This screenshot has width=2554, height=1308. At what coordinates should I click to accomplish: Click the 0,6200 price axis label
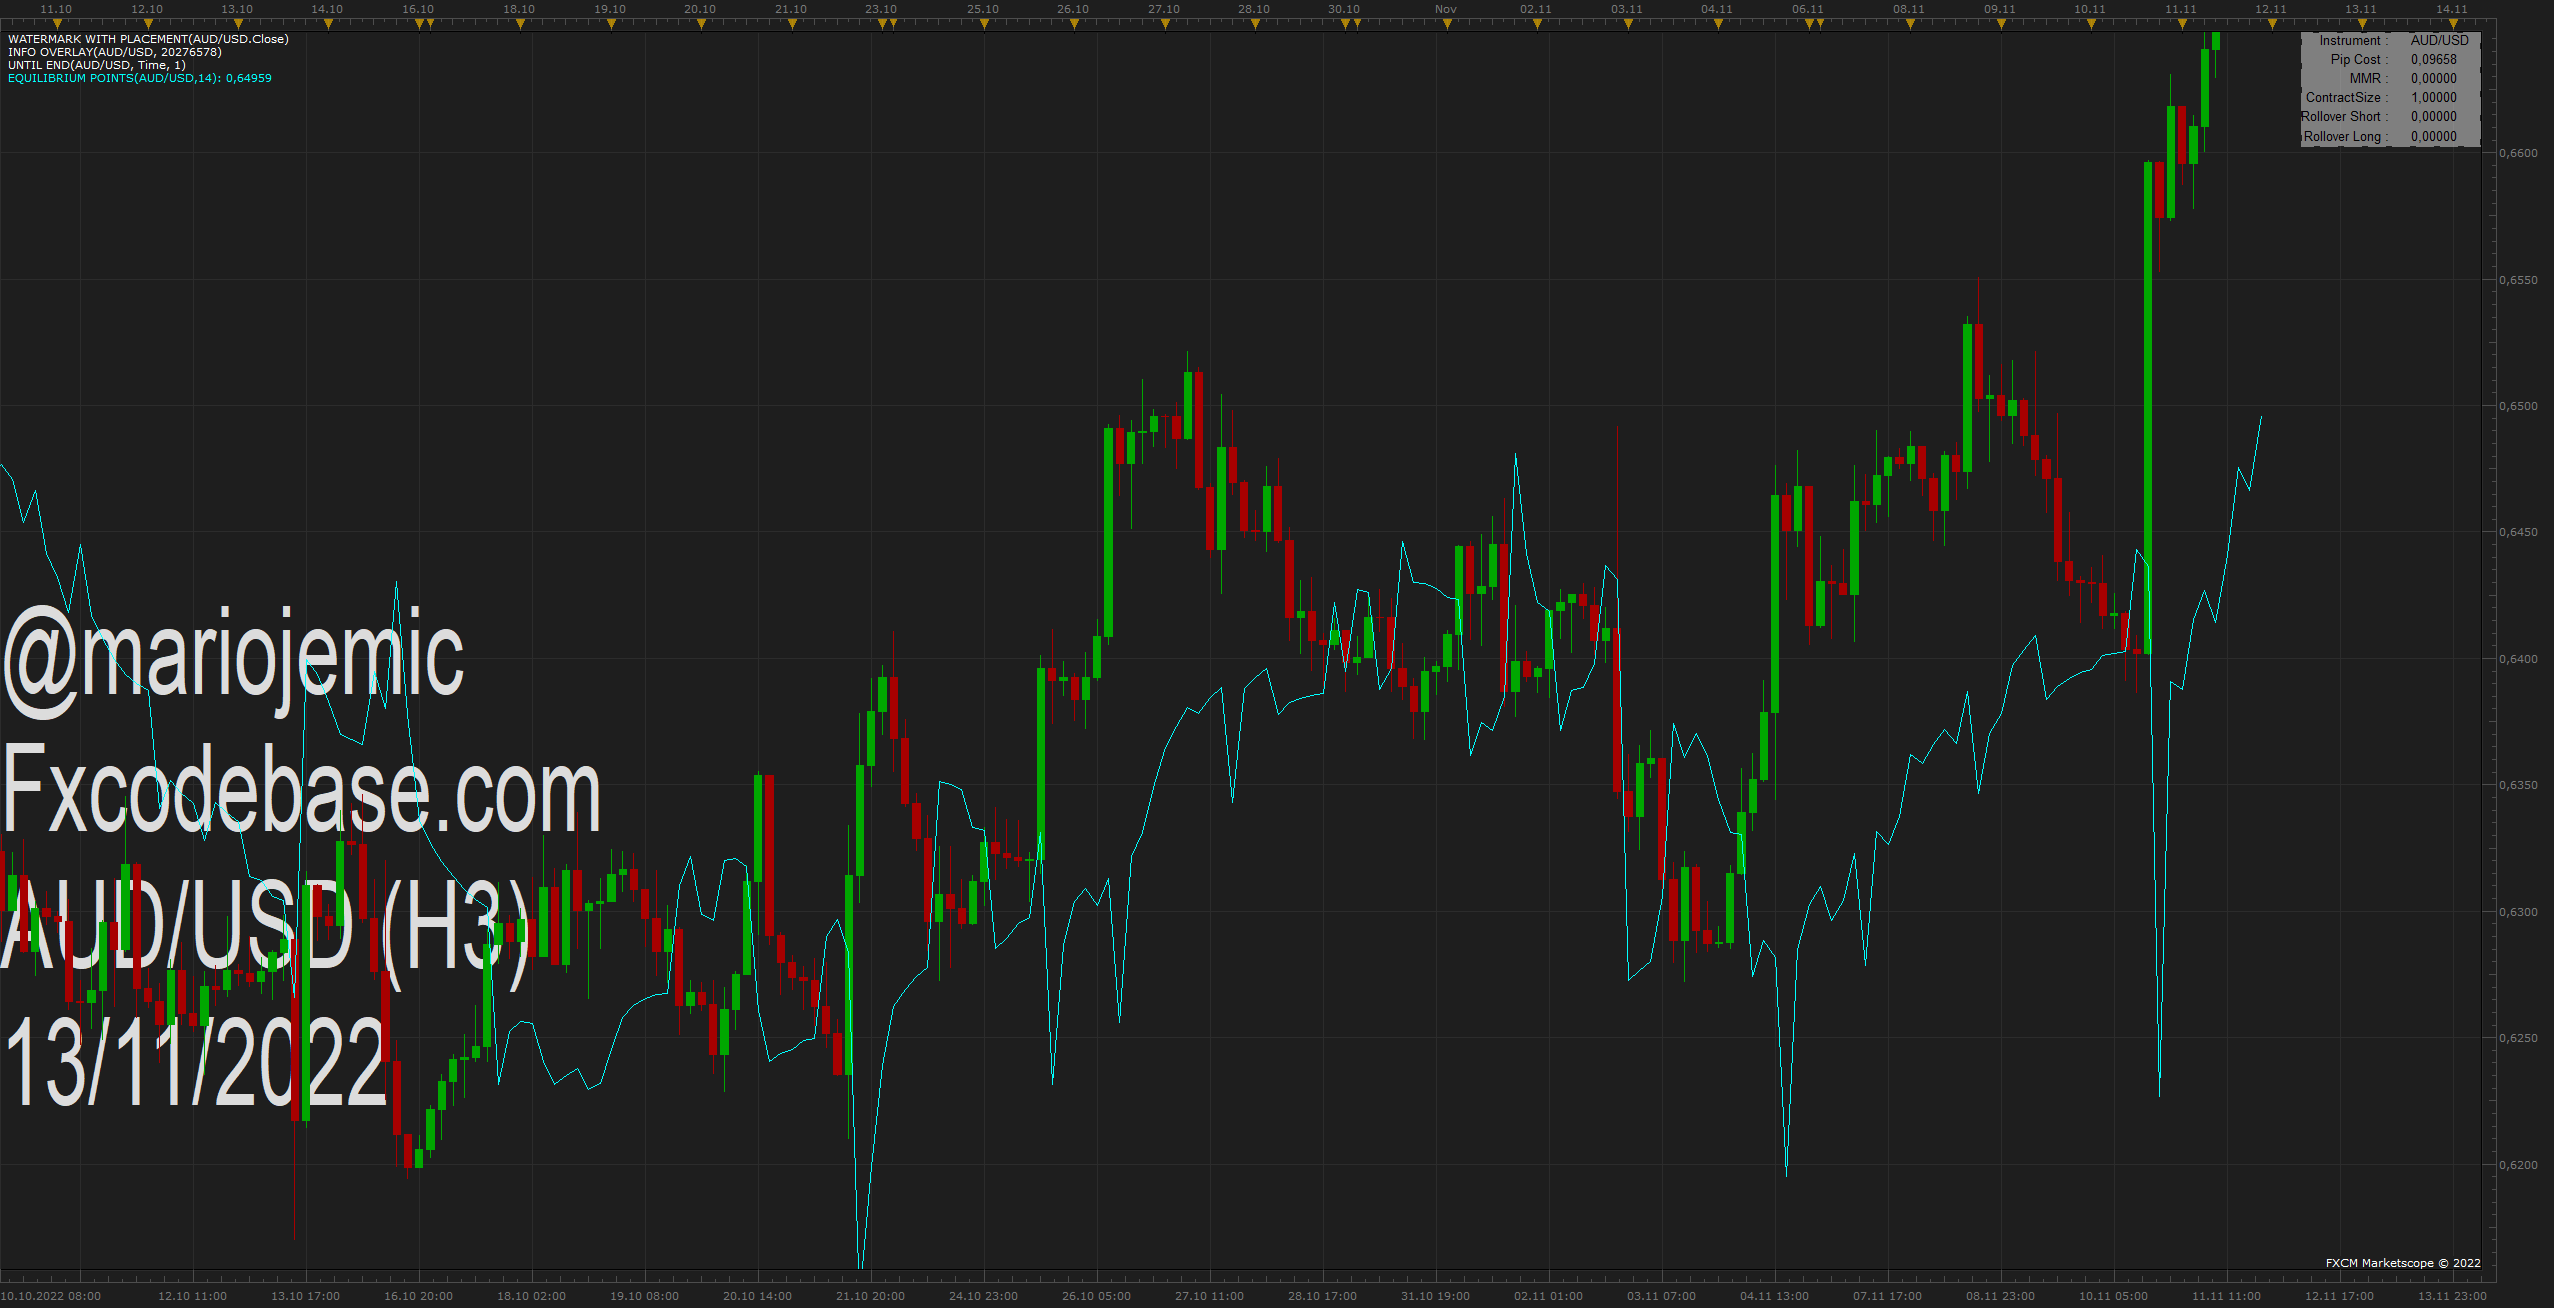(x=2518, y=1165)
